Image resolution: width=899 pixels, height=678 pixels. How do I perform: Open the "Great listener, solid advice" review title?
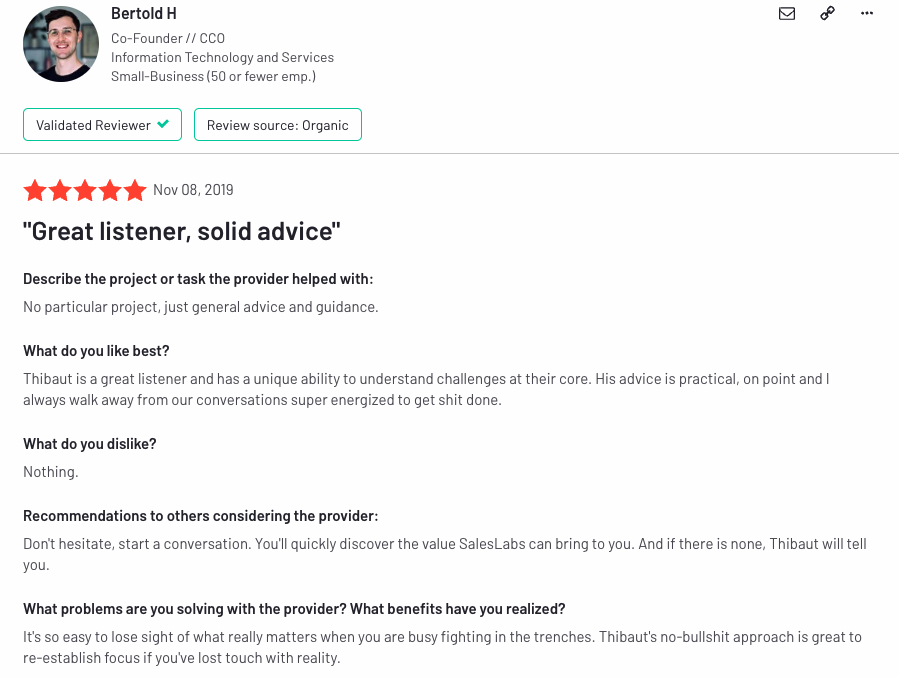pos(181,232)
